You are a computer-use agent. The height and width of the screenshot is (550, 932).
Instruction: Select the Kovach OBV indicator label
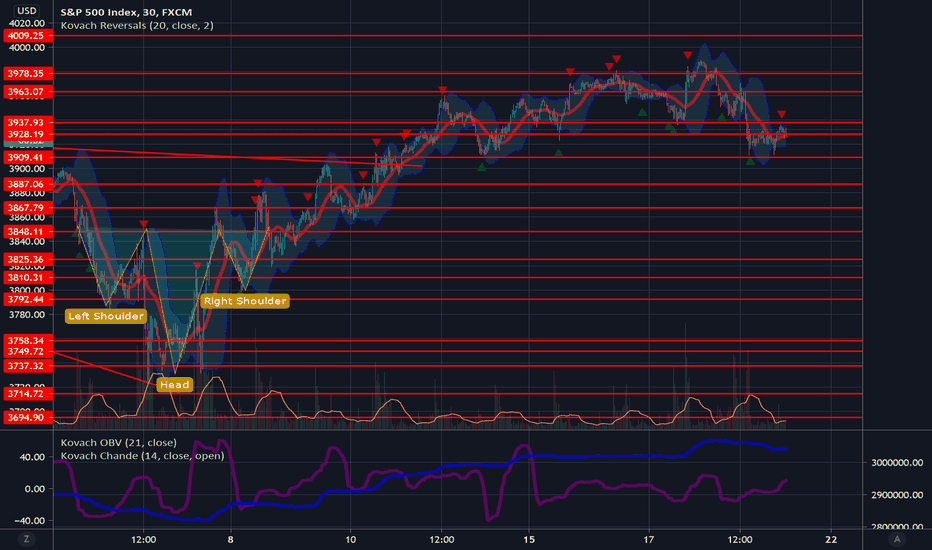click(118, 442)
